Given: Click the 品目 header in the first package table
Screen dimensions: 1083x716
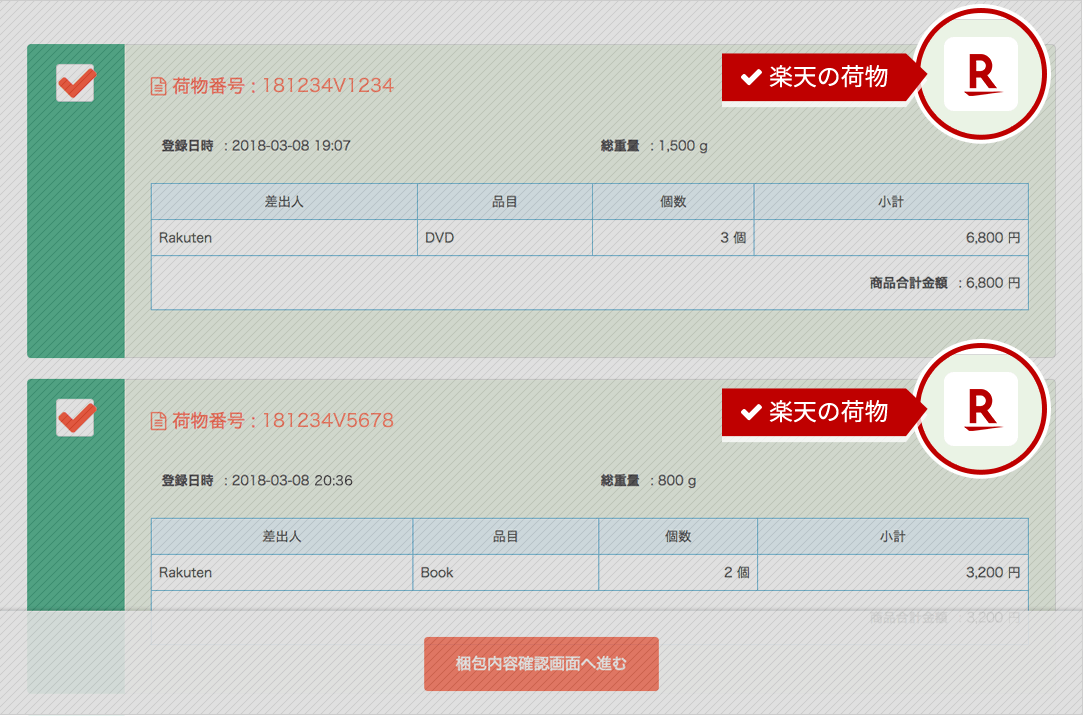Looking at the screenshot, I should (x=505, y=202).
